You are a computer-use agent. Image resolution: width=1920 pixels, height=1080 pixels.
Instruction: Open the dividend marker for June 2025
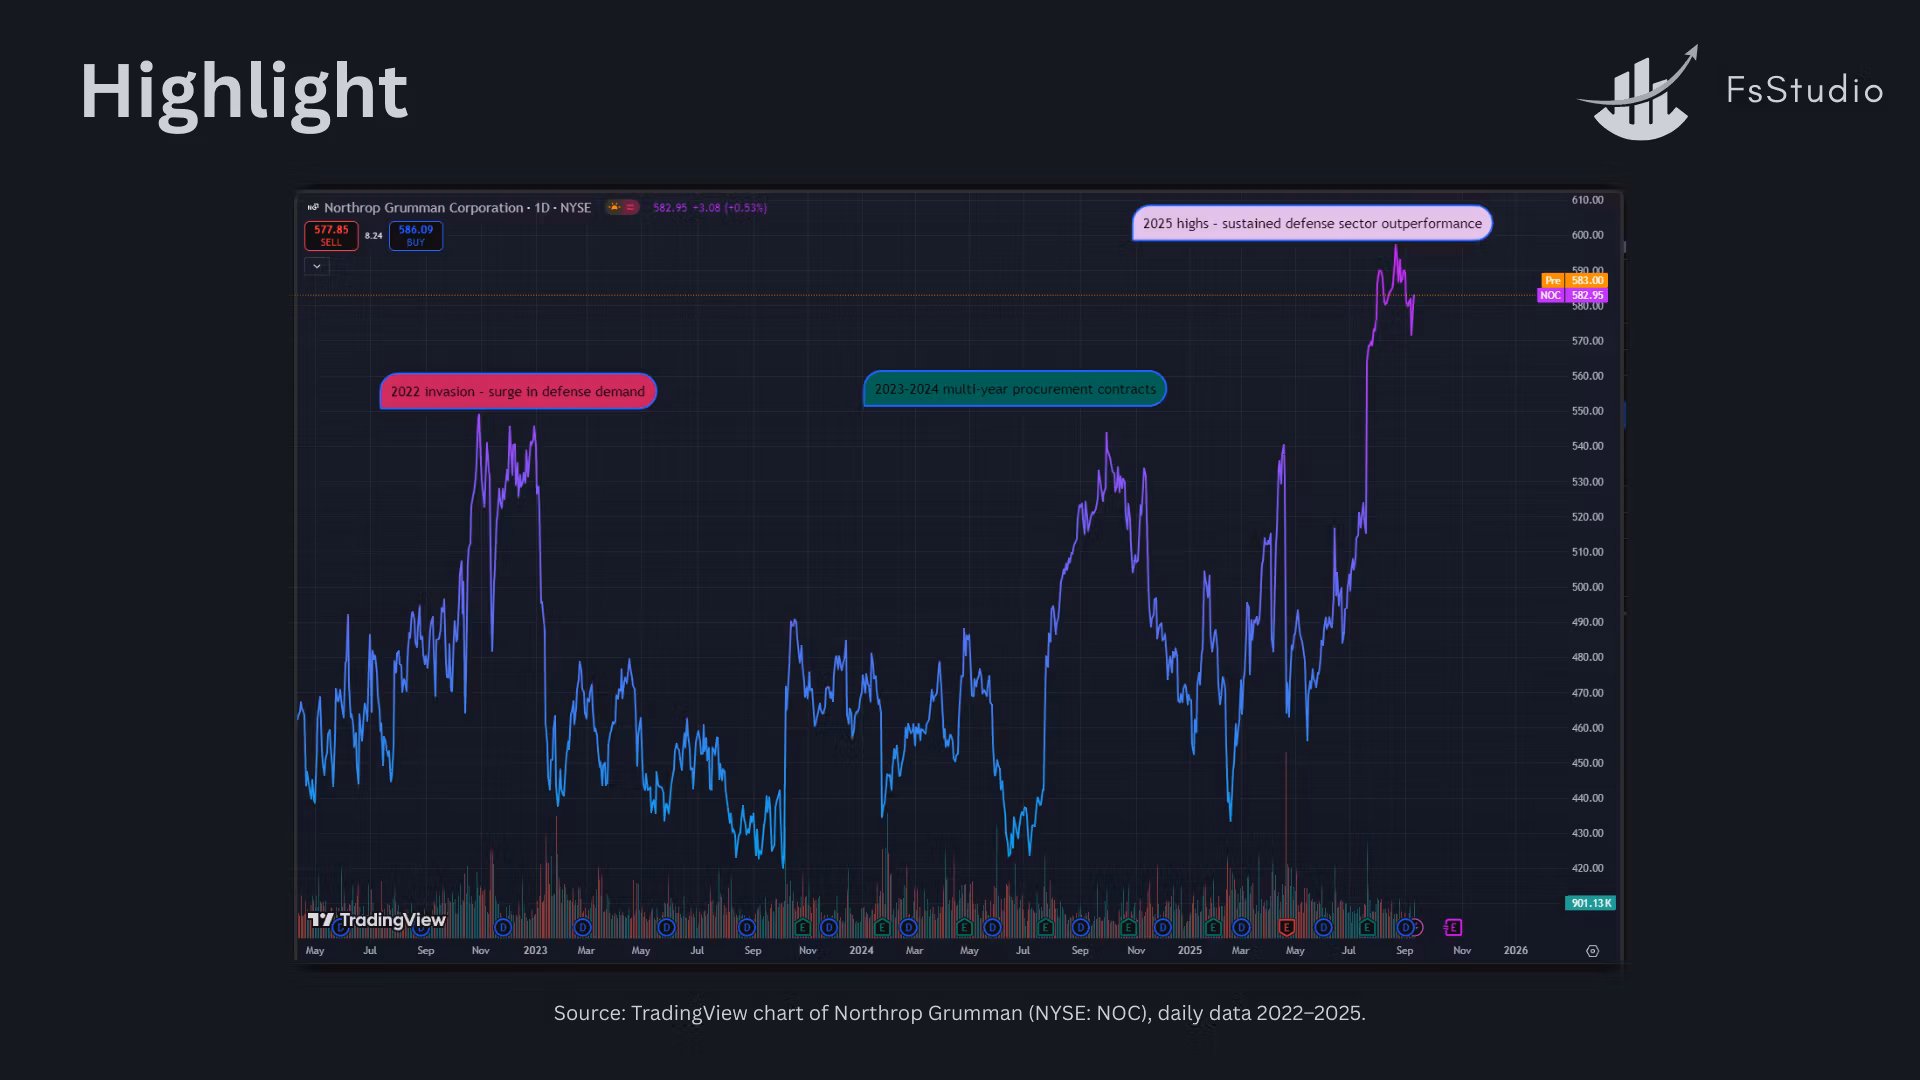pyautogui.click(x=1324, y=928)
